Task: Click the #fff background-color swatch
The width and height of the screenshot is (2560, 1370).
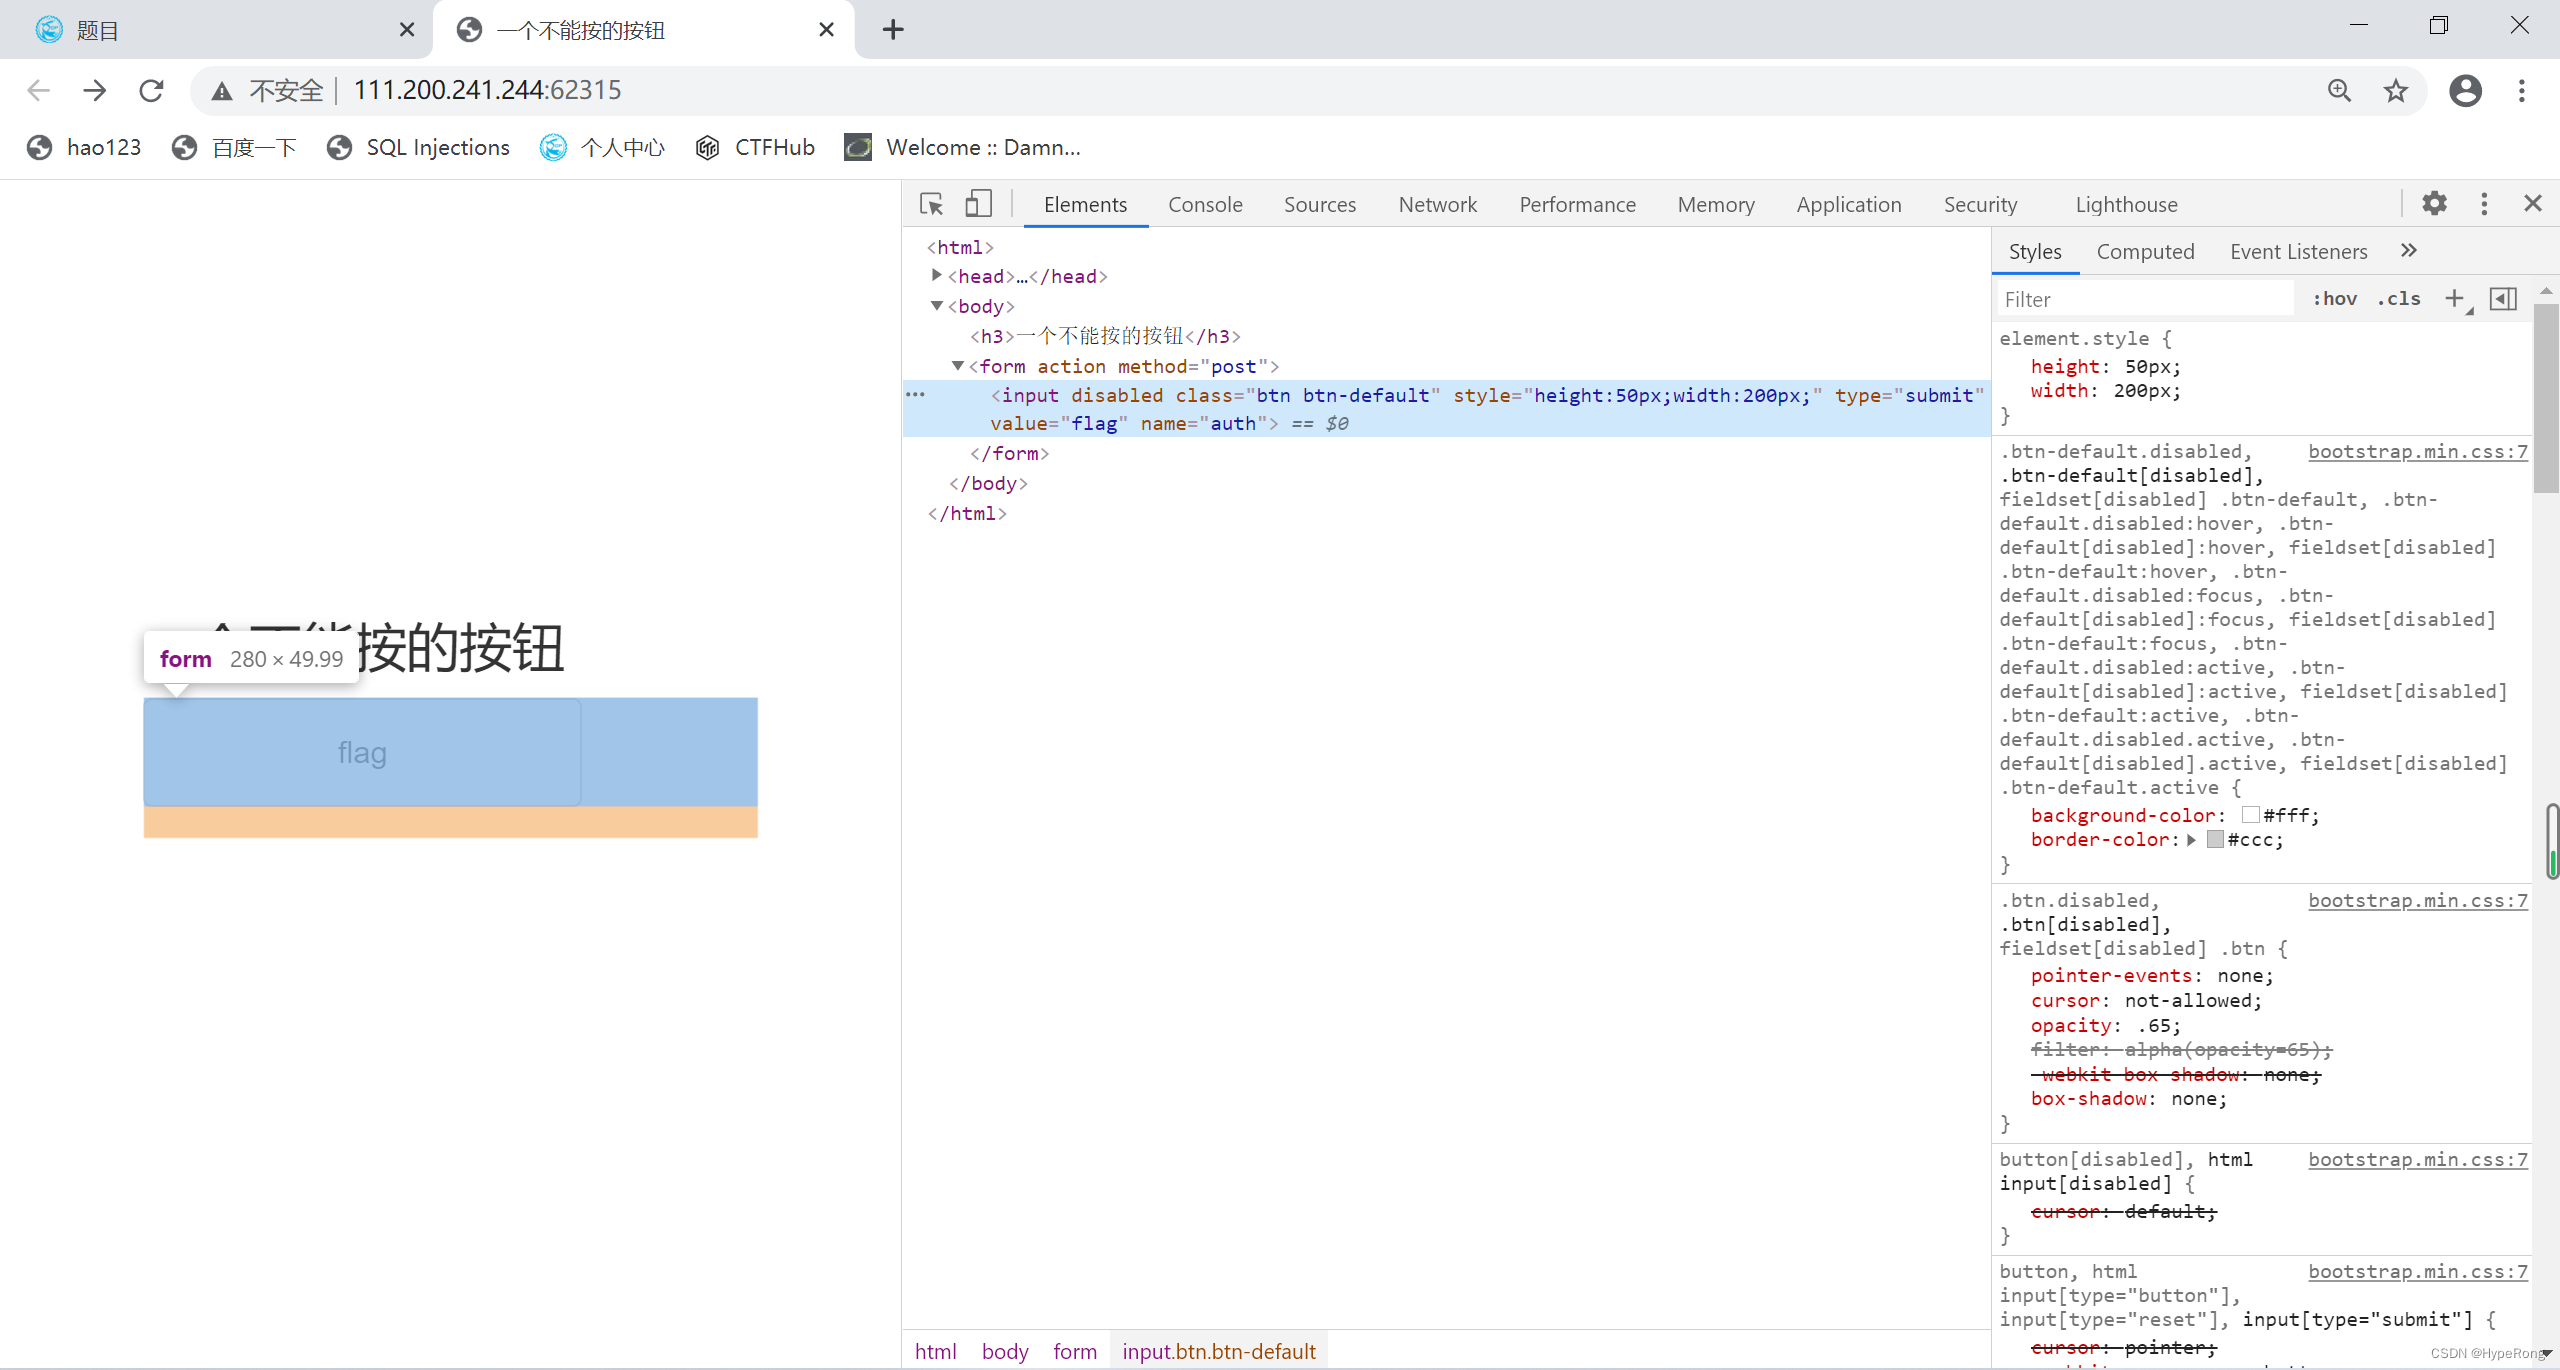Action: (x=2251, y=815)
